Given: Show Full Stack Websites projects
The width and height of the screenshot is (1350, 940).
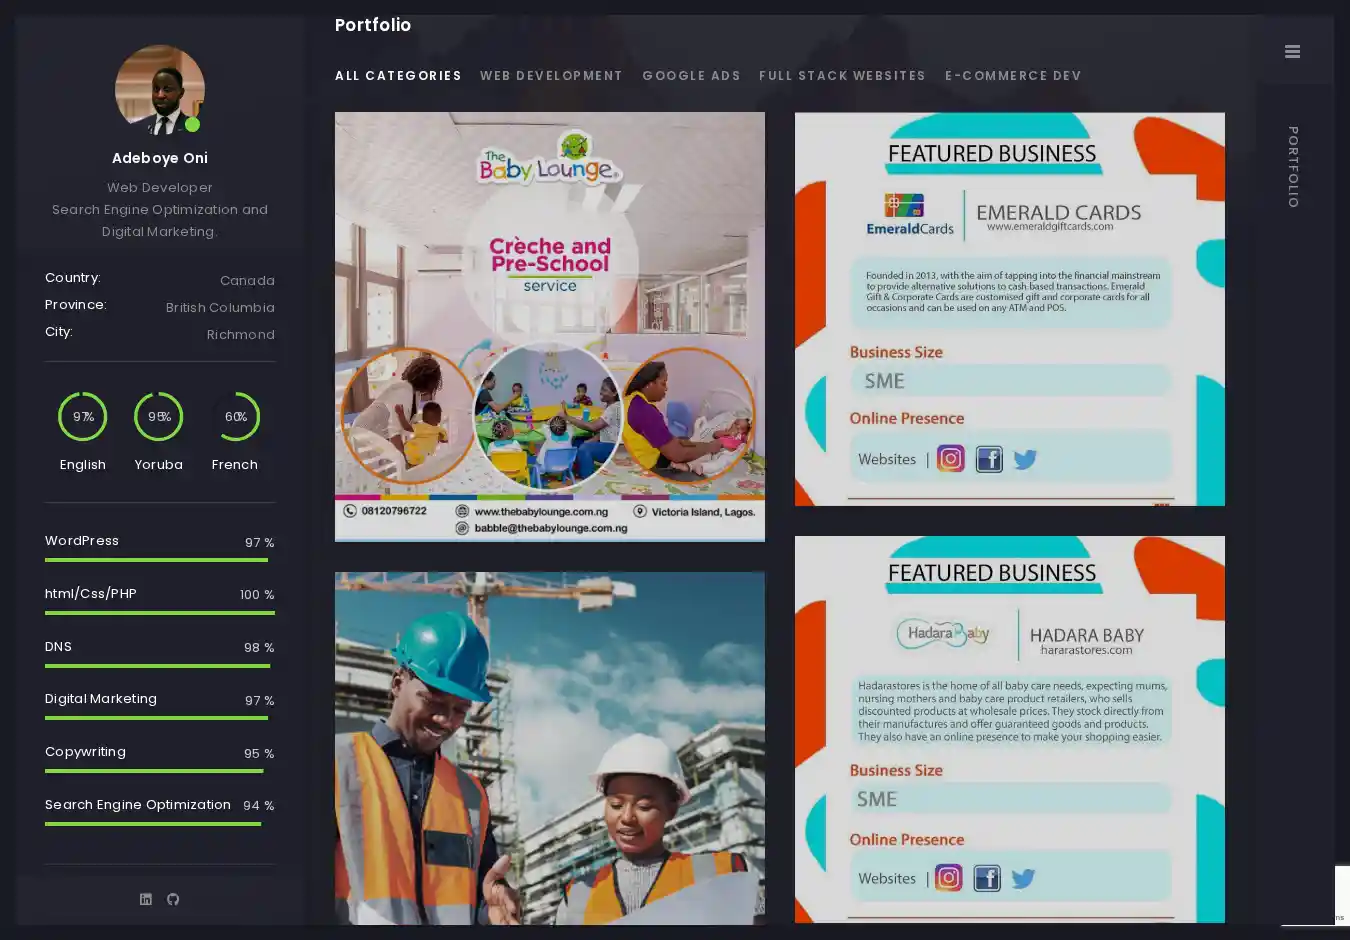Looking at the screenshot, I should pos(842,76).
